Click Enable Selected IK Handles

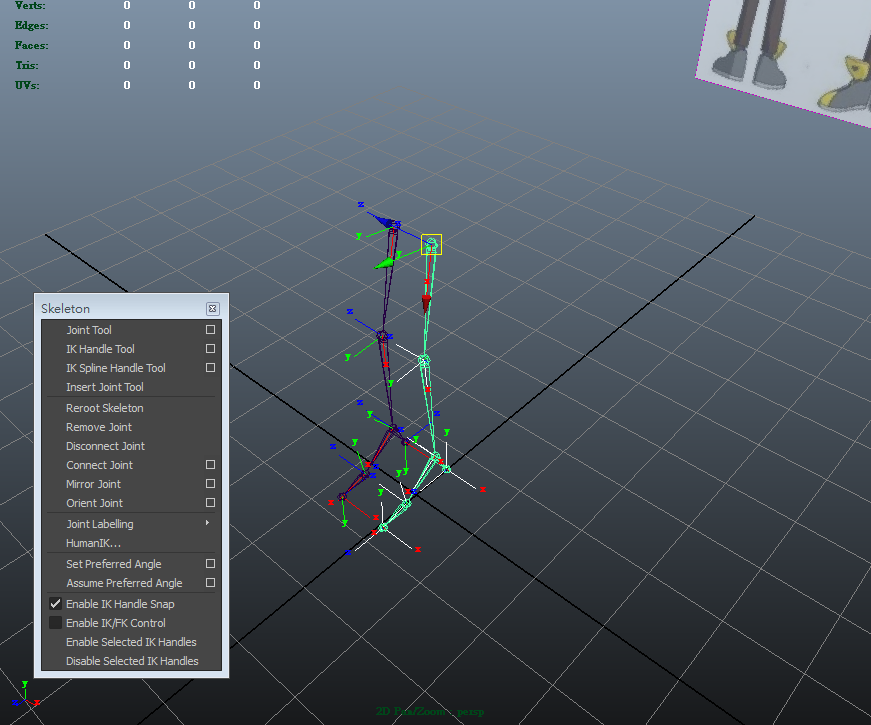131,642
